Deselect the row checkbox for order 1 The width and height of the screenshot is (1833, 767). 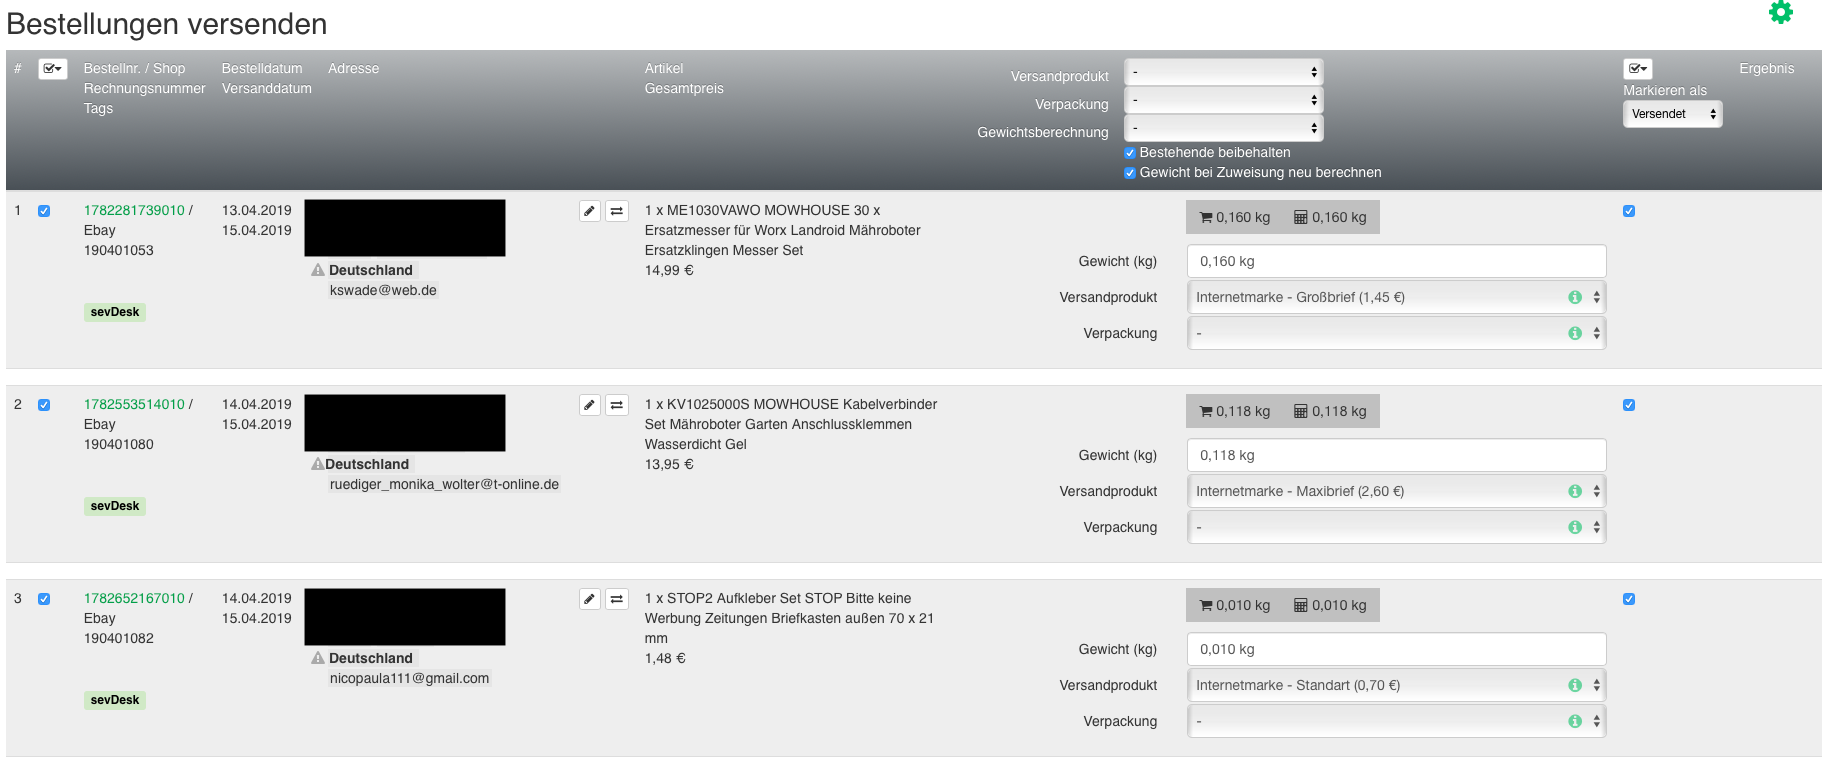(x=44, y=211)
